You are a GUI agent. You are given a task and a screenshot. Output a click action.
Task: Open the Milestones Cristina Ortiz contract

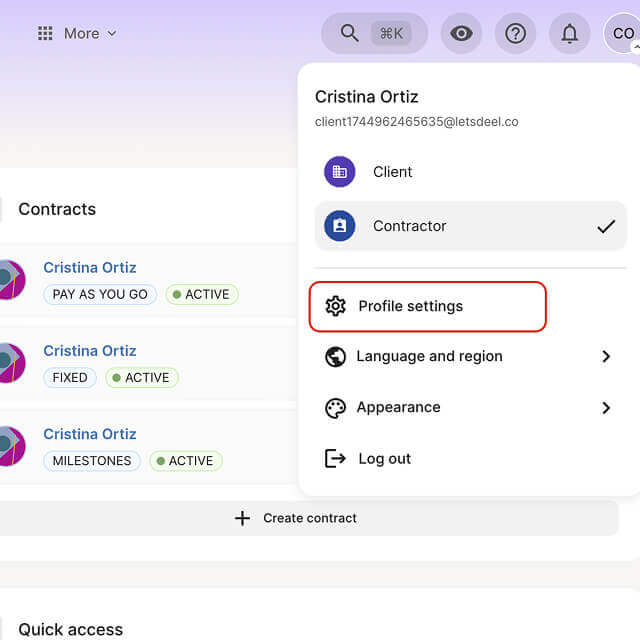point(90,434)
